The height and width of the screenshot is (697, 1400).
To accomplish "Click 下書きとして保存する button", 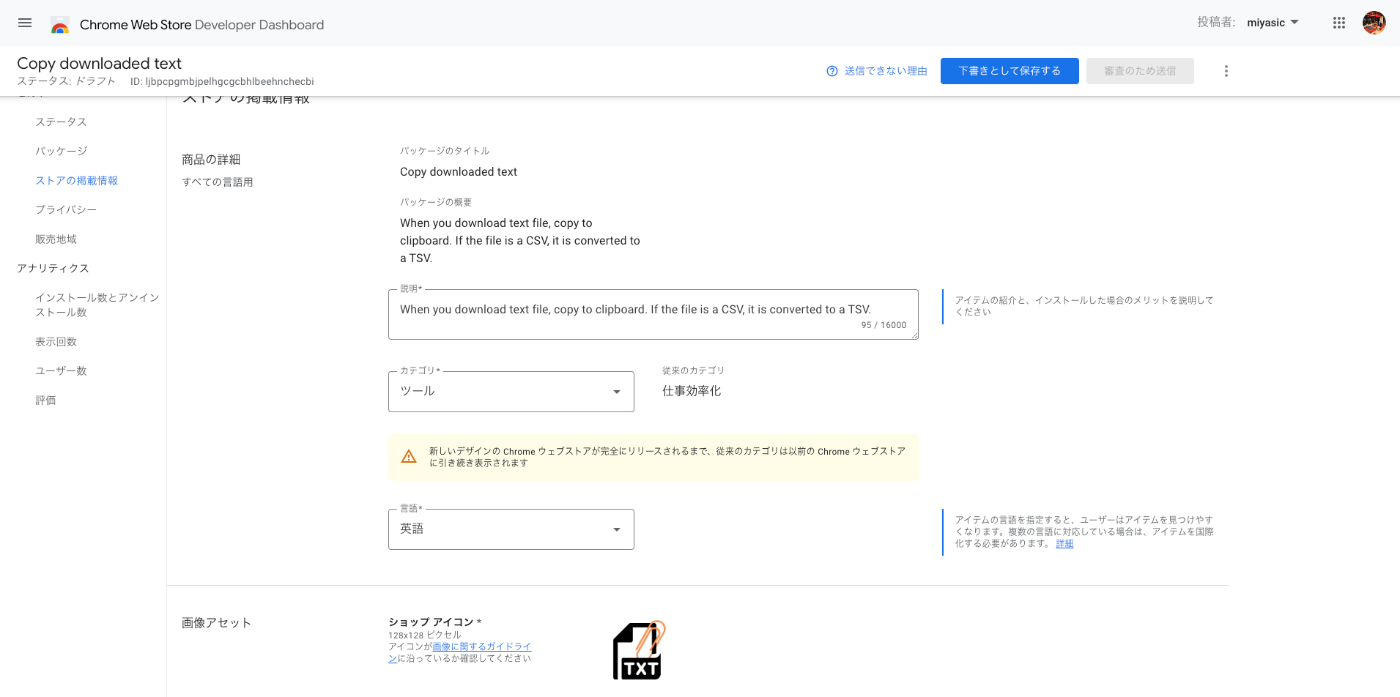I will (1009, 71).
